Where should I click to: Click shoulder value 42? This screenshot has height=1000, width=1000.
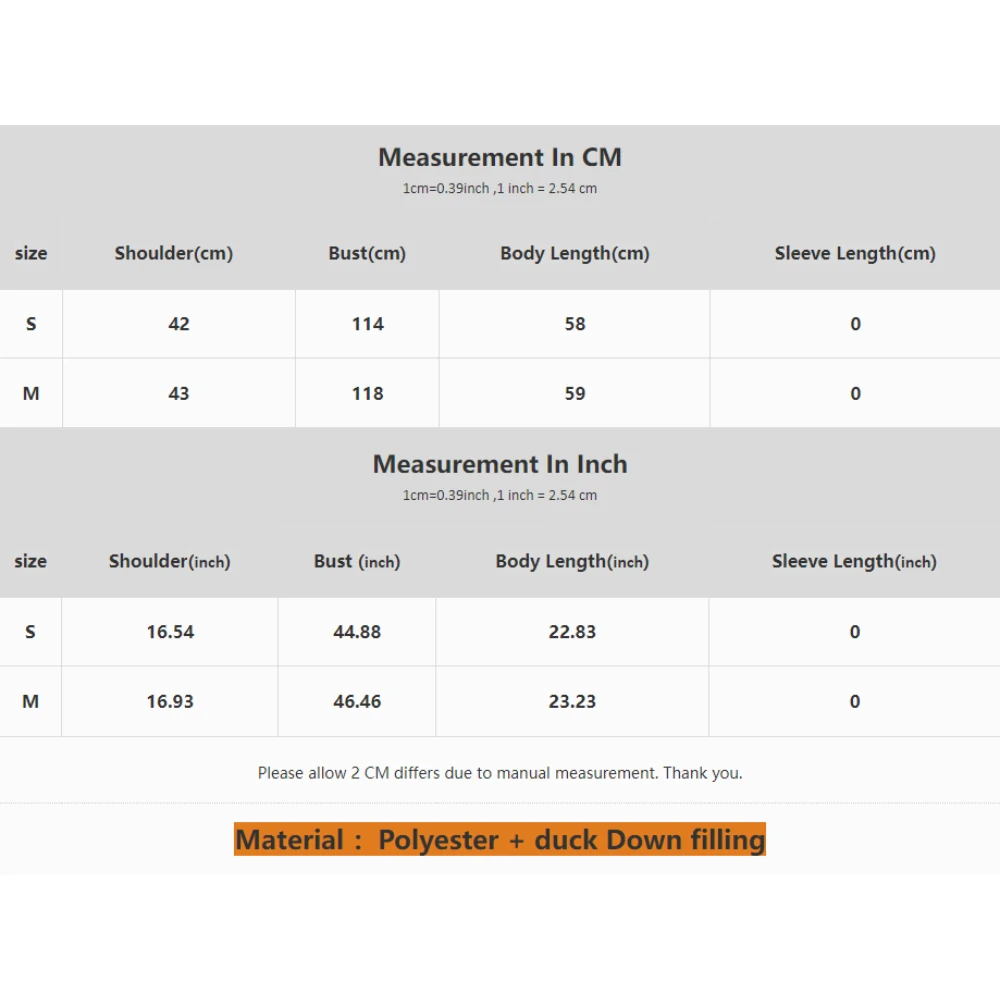[x=179, y=324]
